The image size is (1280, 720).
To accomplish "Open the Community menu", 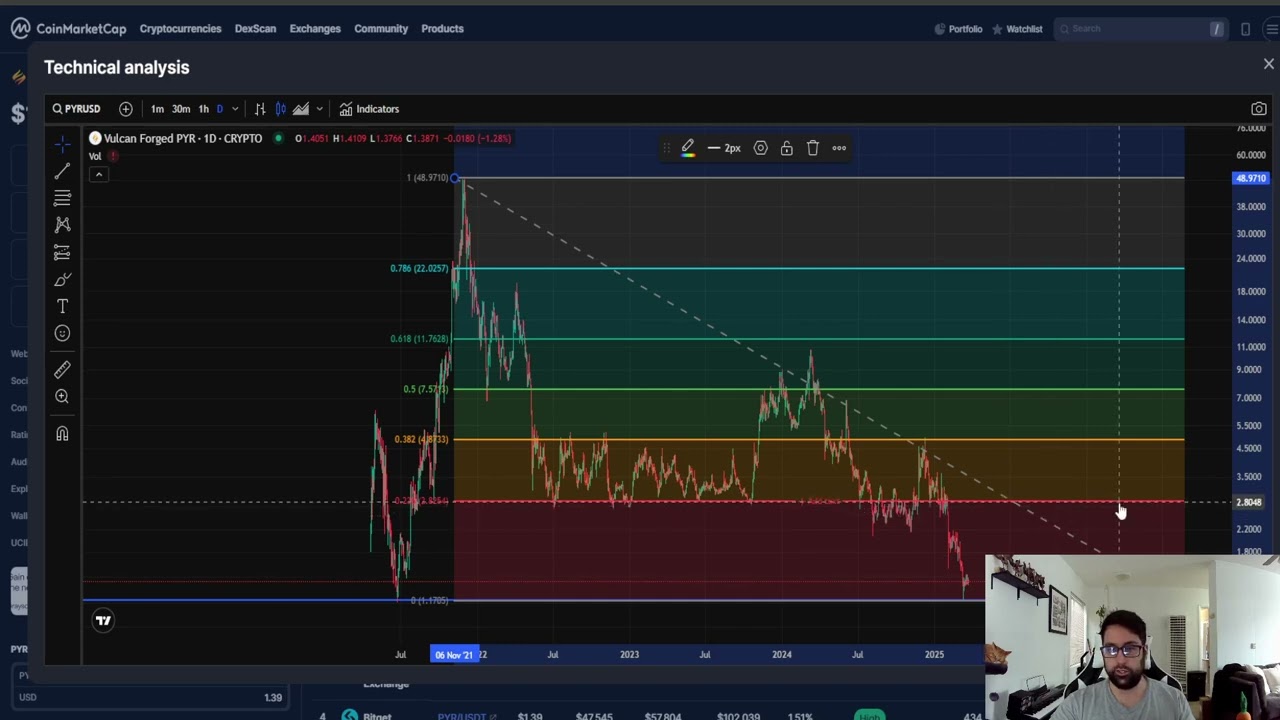I will (381, 29).
